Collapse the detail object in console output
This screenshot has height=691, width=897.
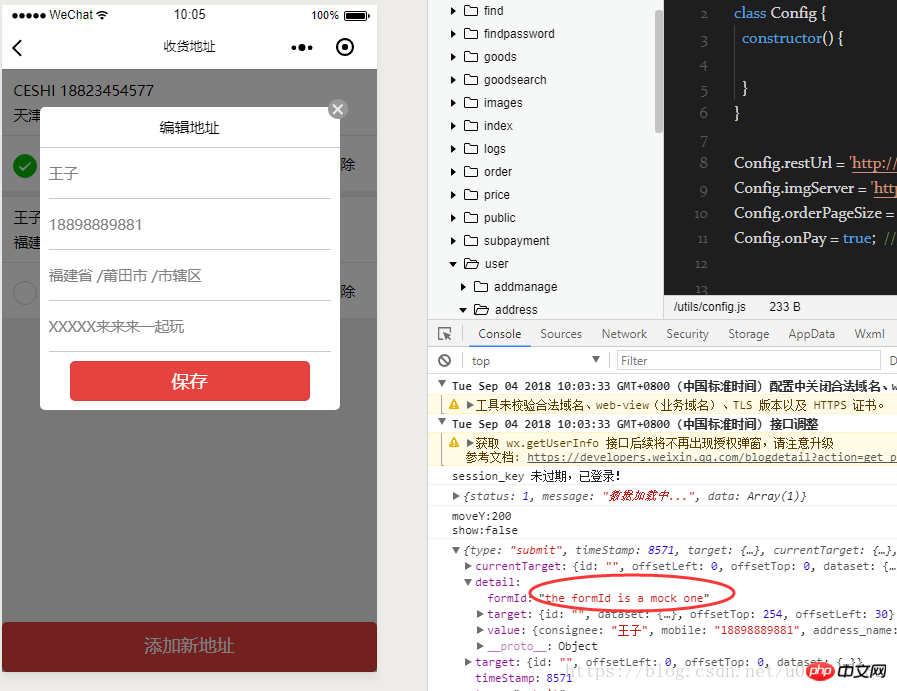467,581
